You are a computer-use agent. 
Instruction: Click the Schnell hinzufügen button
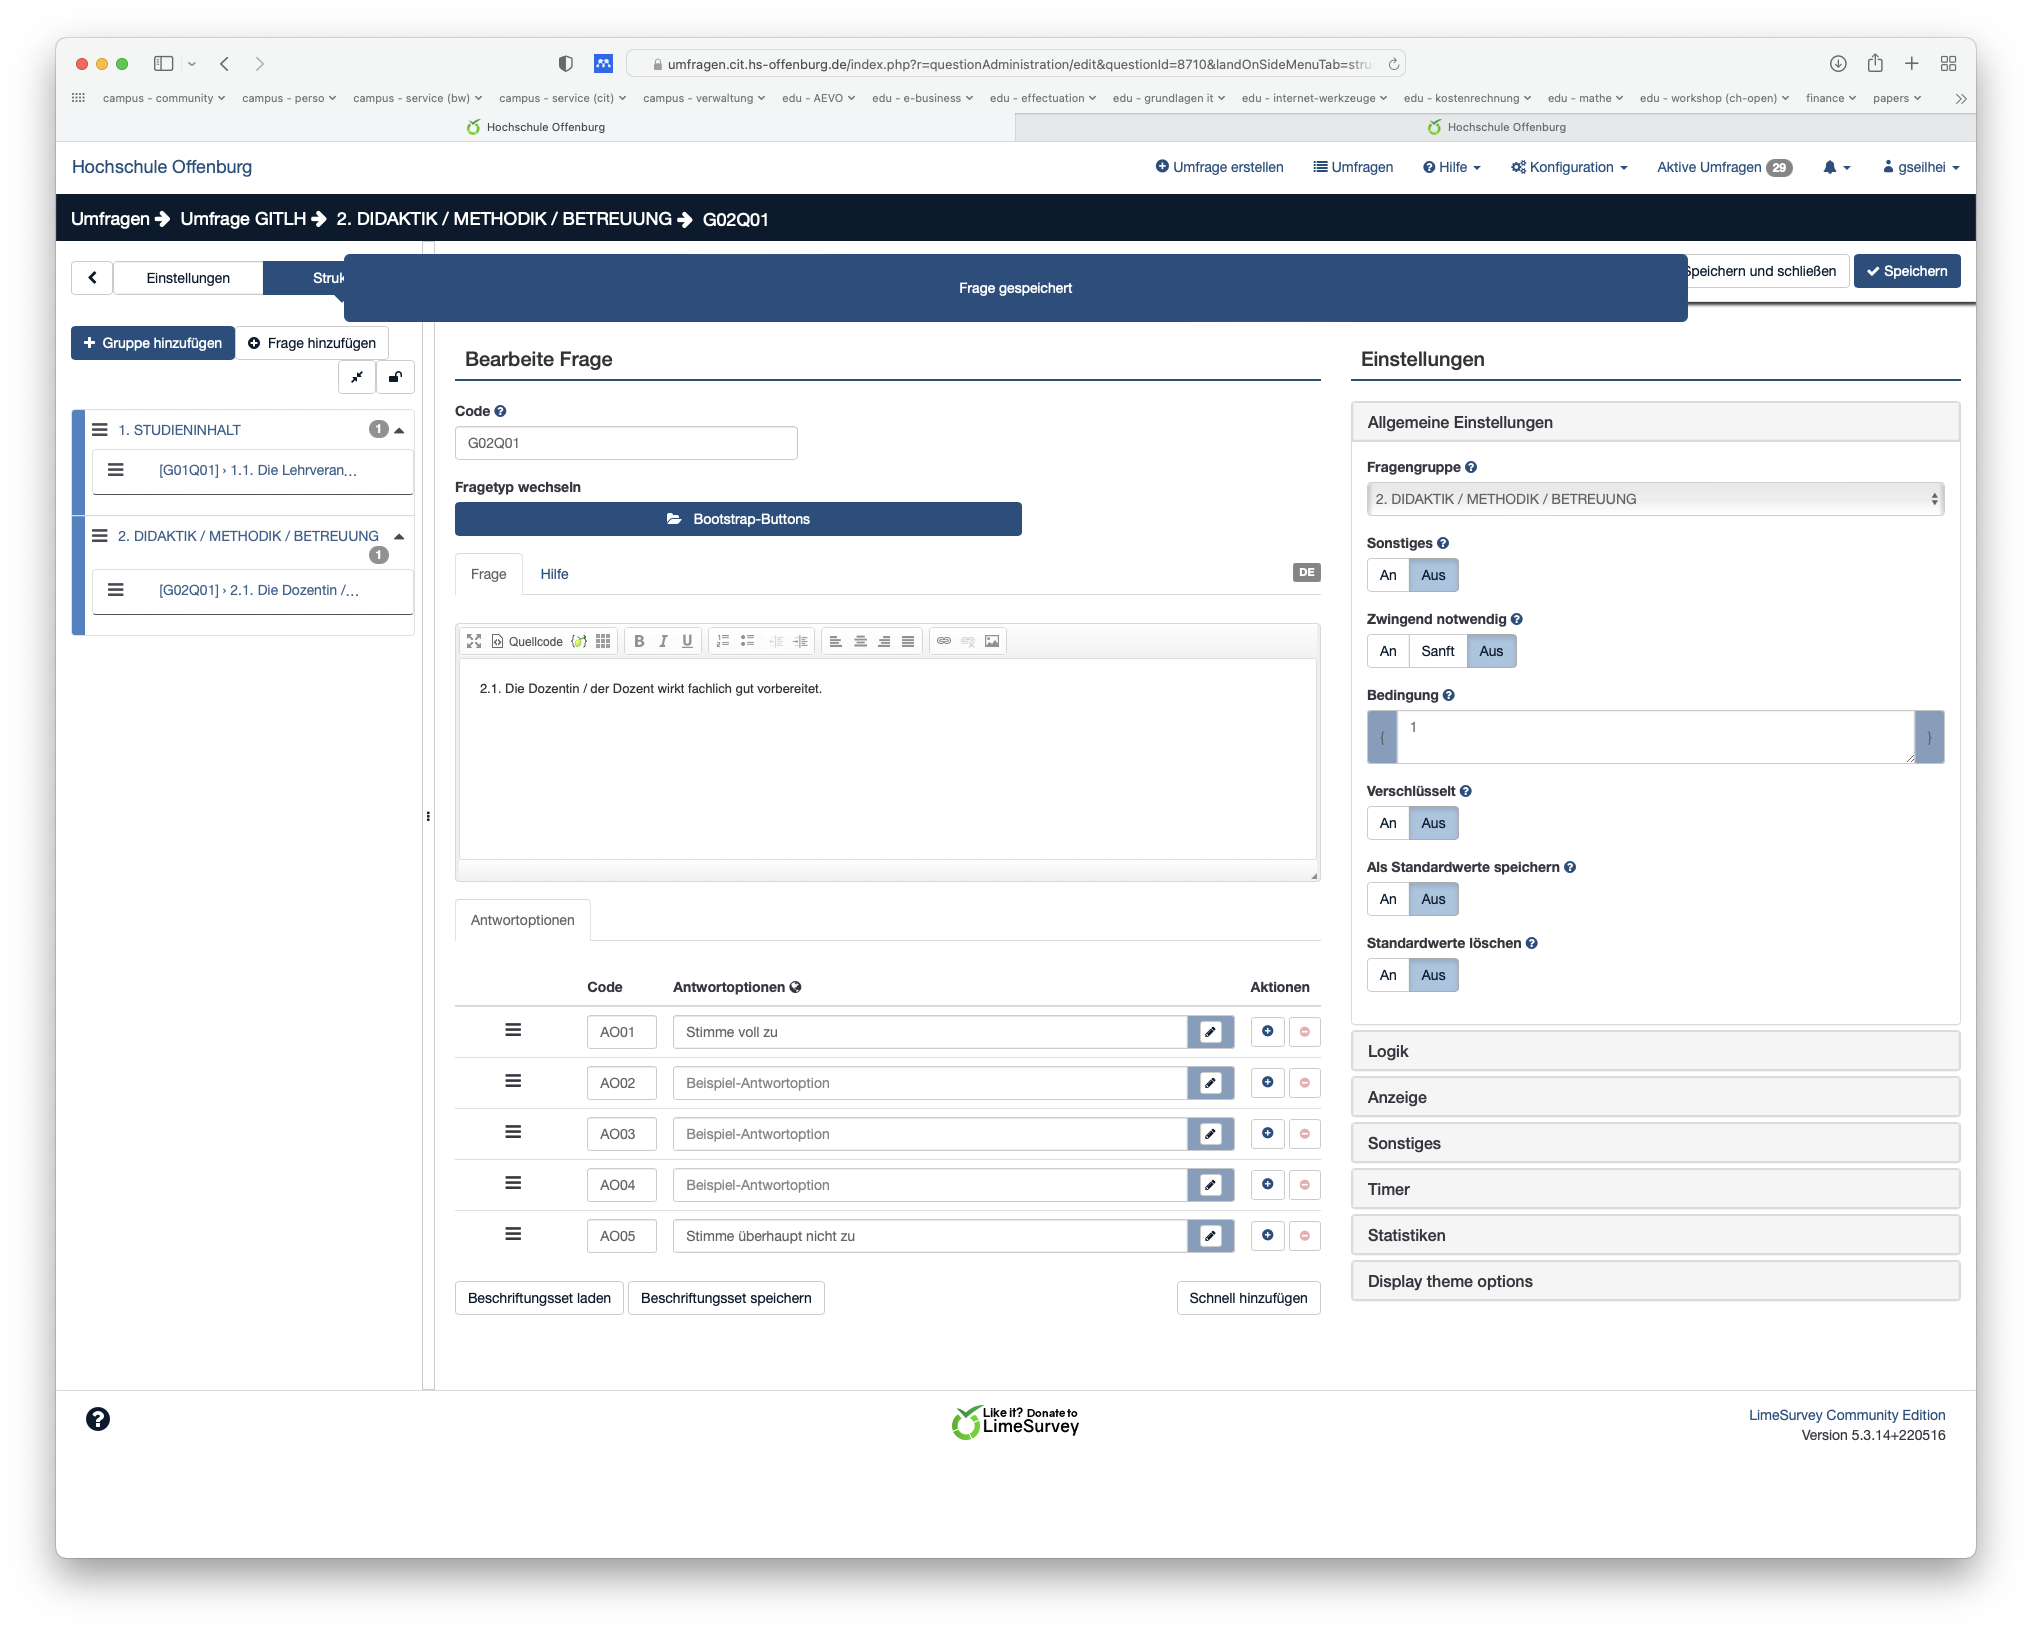(x=1247, y=1298)
